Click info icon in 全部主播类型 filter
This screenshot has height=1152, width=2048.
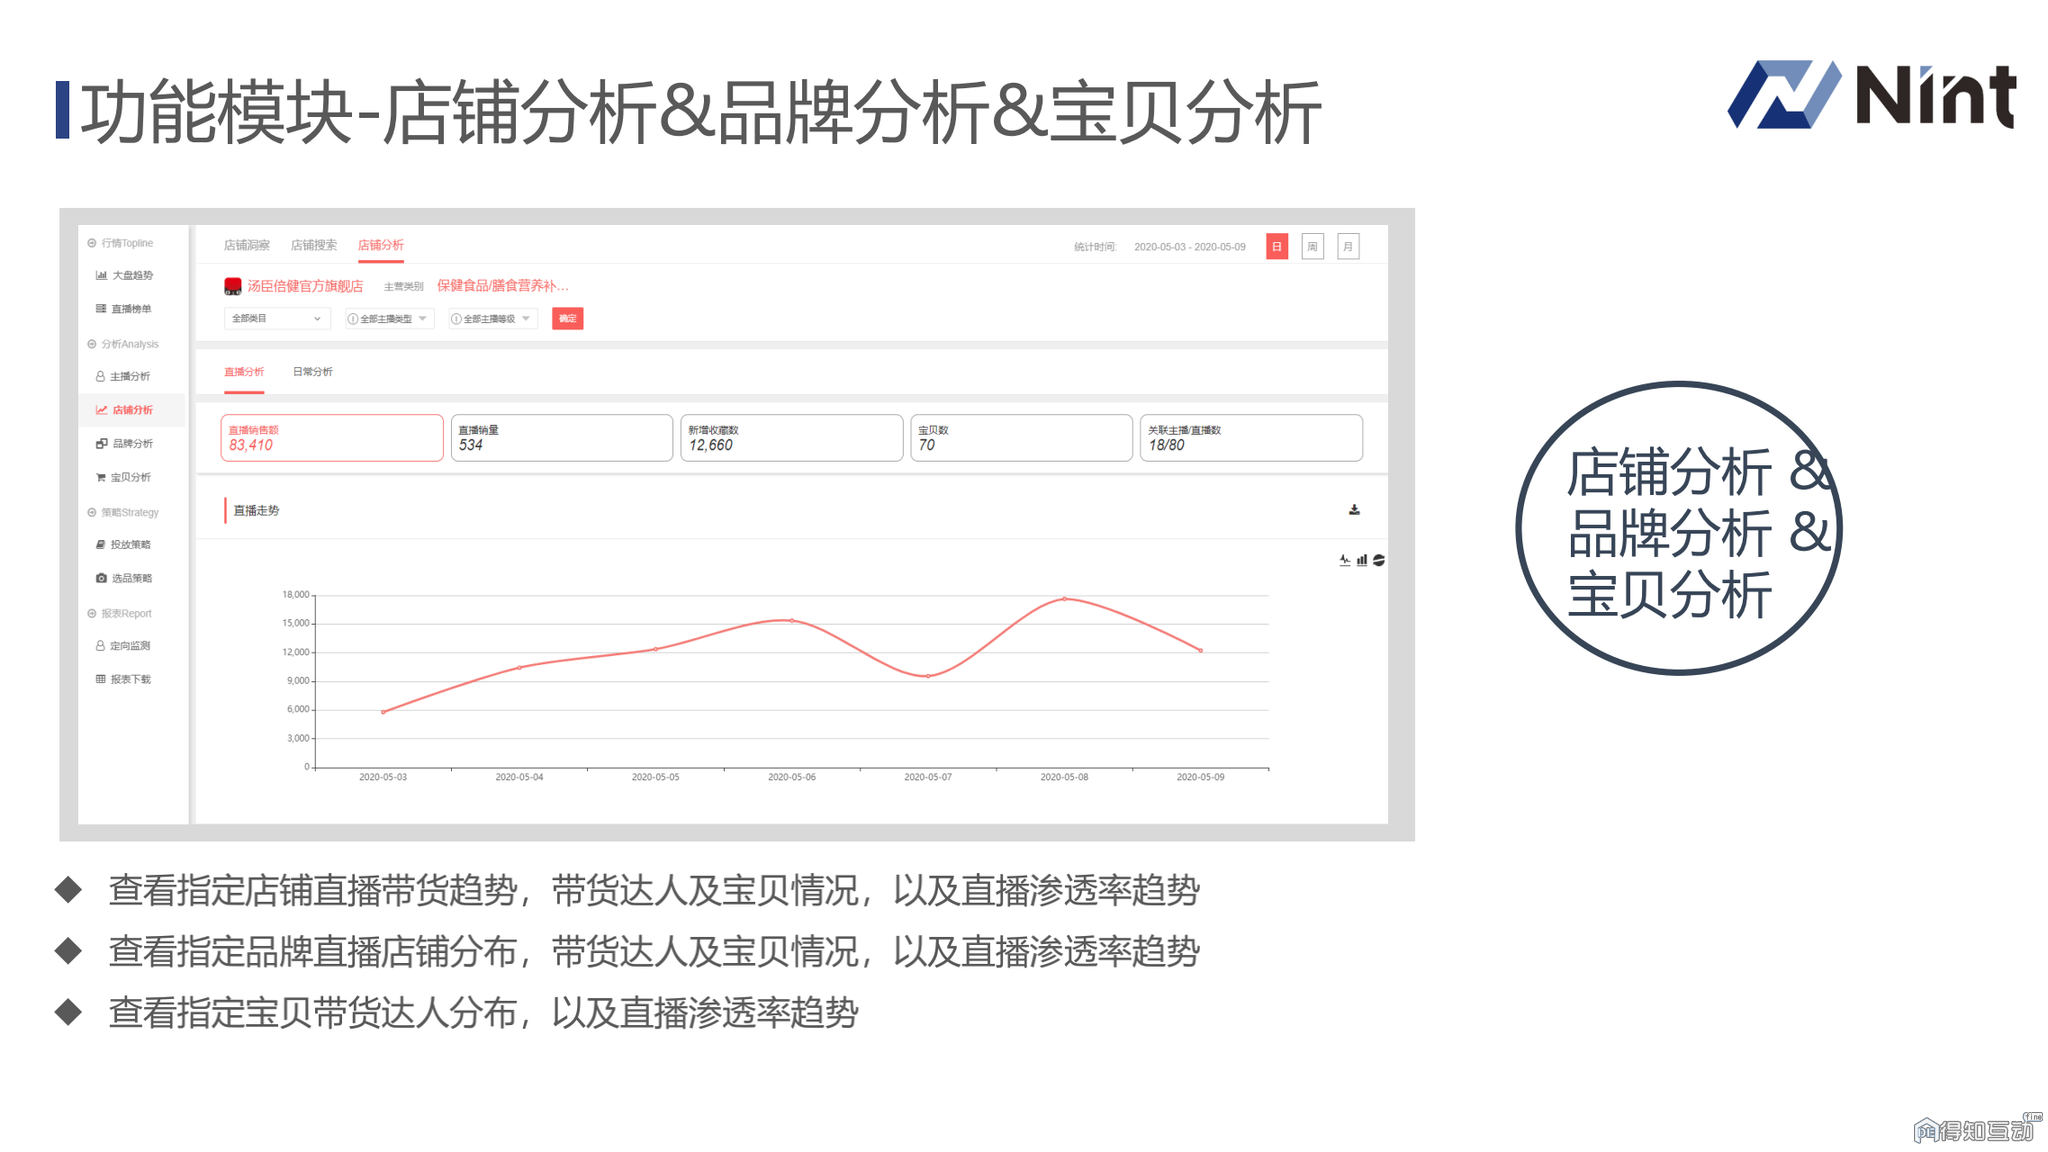(352, 319)
